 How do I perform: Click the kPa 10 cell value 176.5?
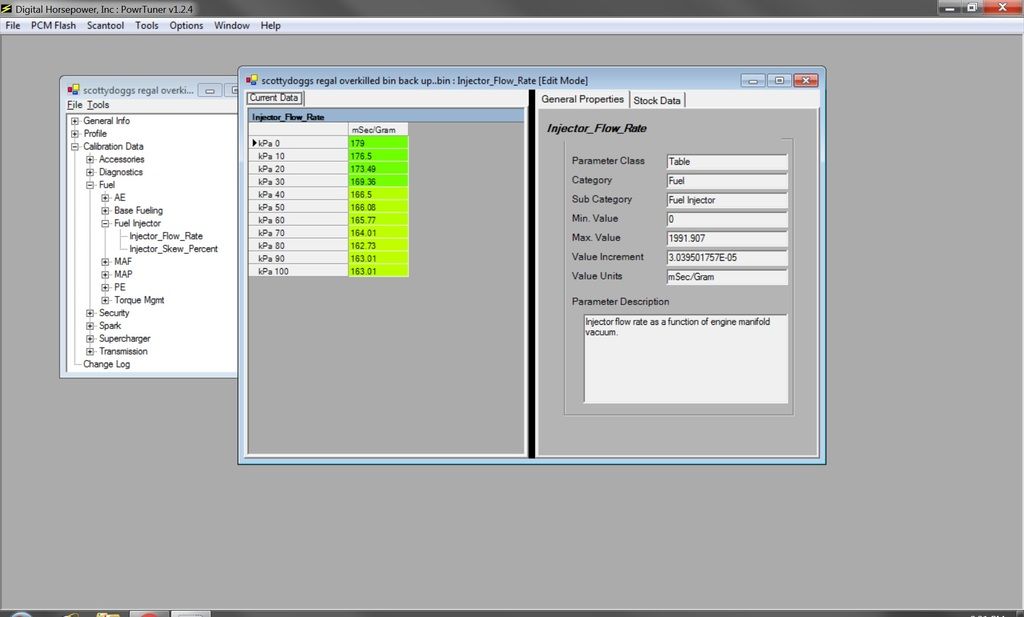tap(378, 156)
